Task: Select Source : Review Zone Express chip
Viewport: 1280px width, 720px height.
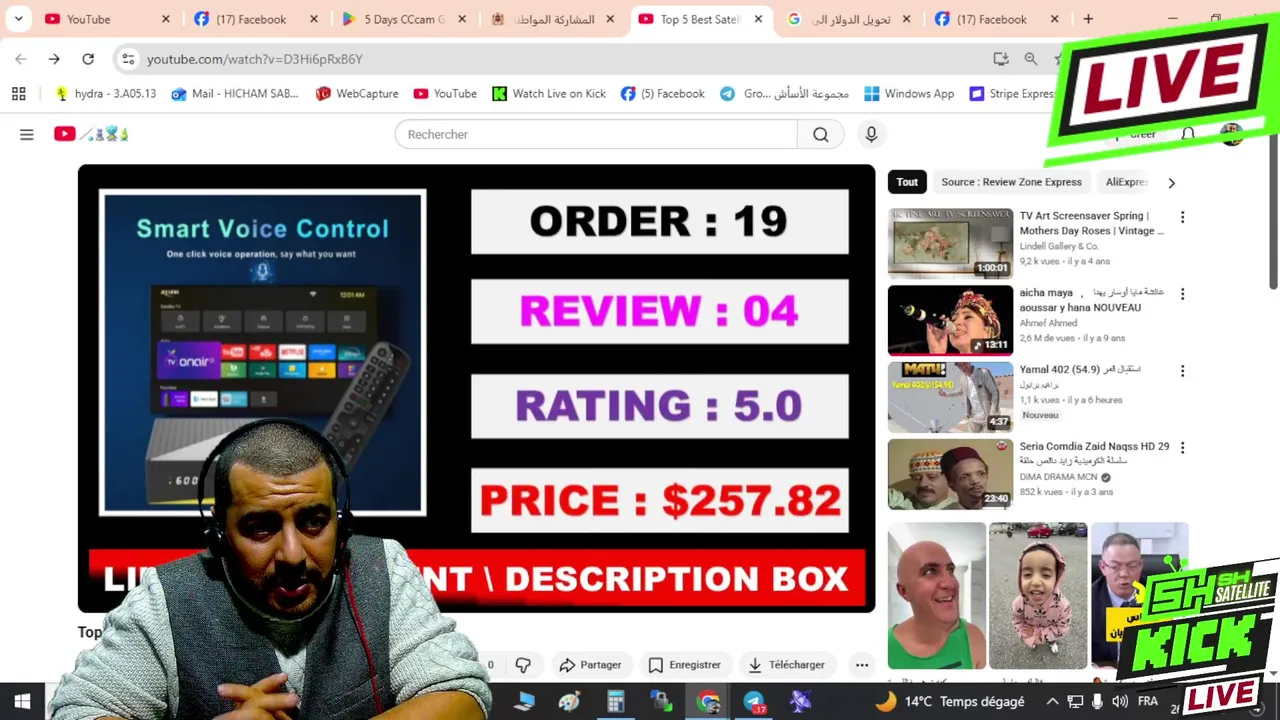Action: (1011, 182)
